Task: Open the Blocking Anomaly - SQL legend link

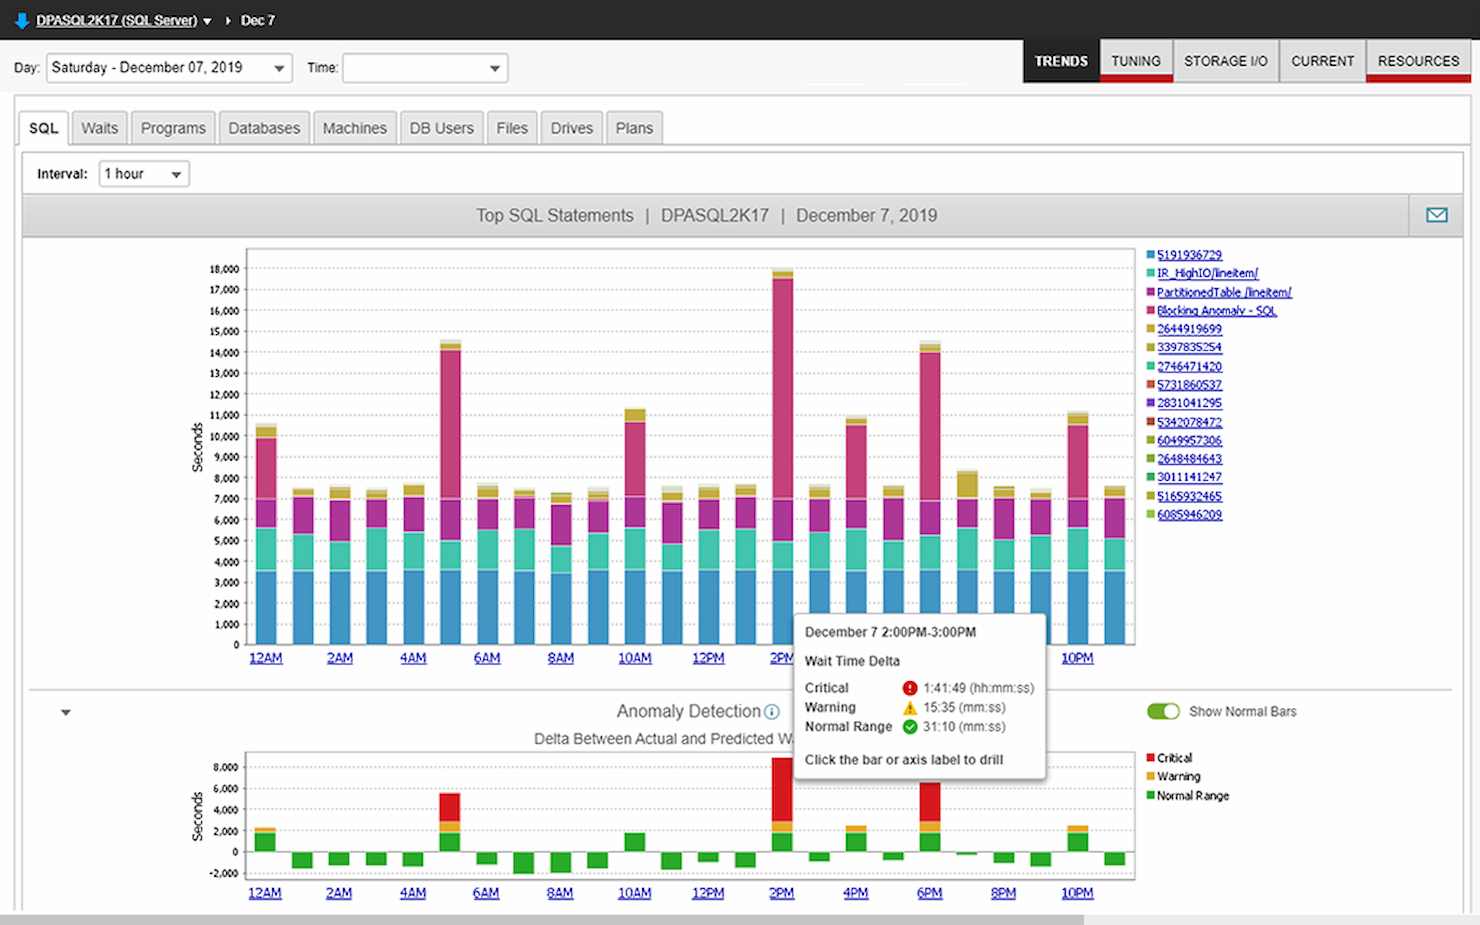Action: click(x=1216, y=310)
